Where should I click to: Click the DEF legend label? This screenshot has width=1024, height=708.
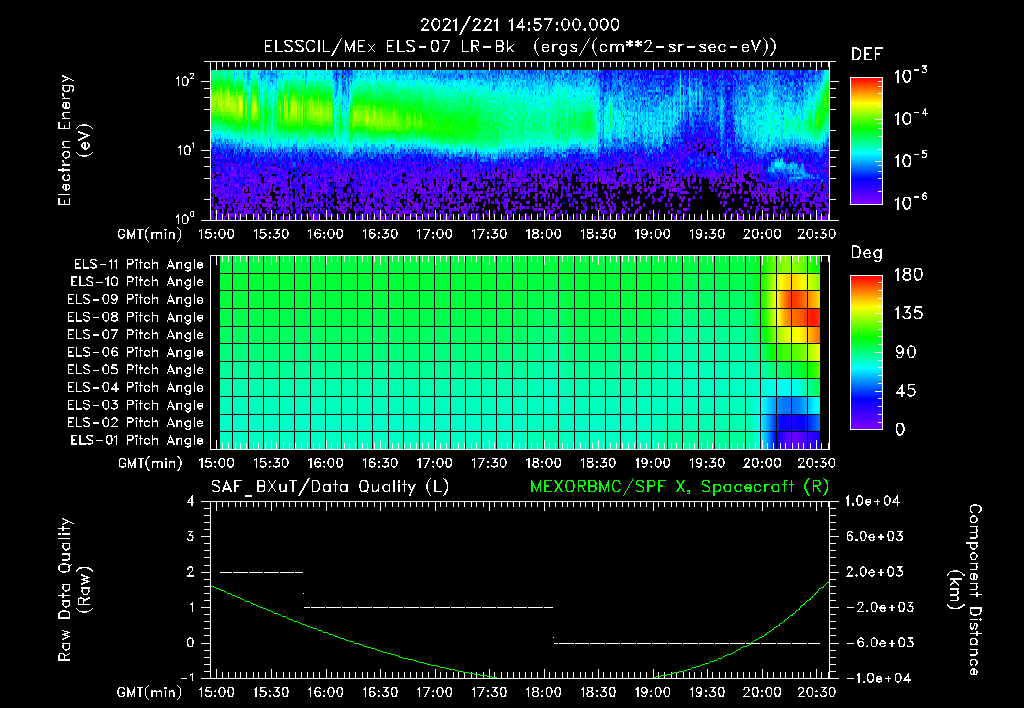click(x=867, y=54)
